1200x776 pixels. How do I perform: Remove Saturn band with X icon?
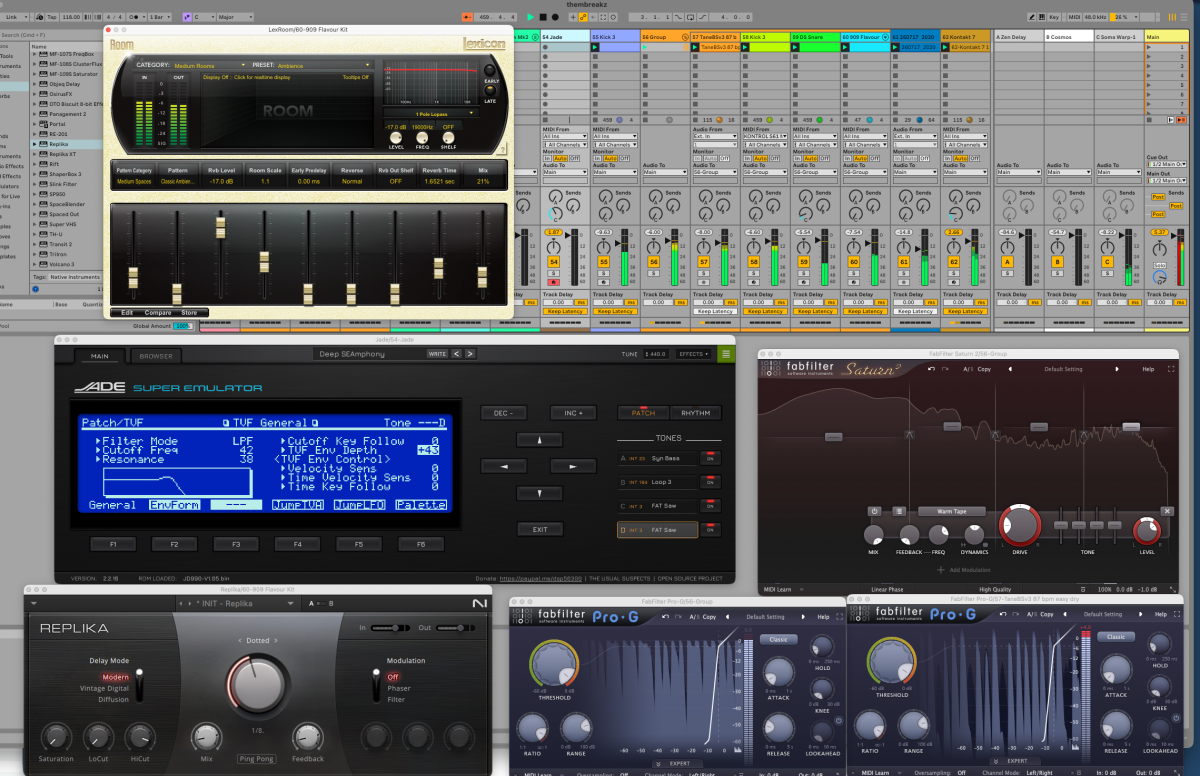[x=1167, y=511]
